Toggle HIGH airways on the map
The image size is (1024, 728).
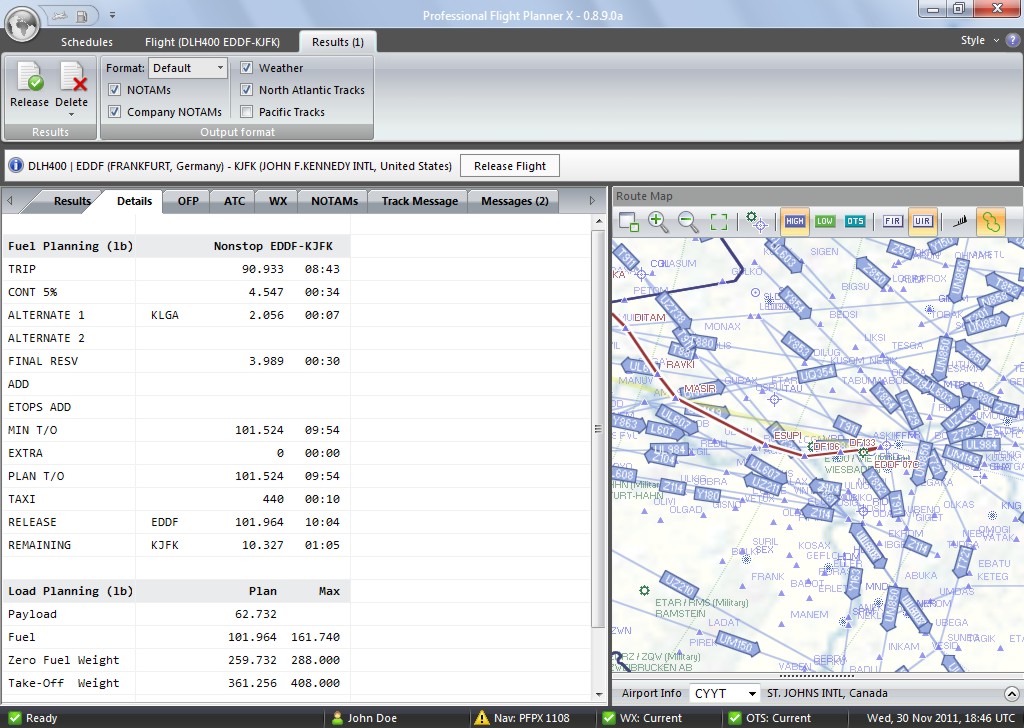795,221
